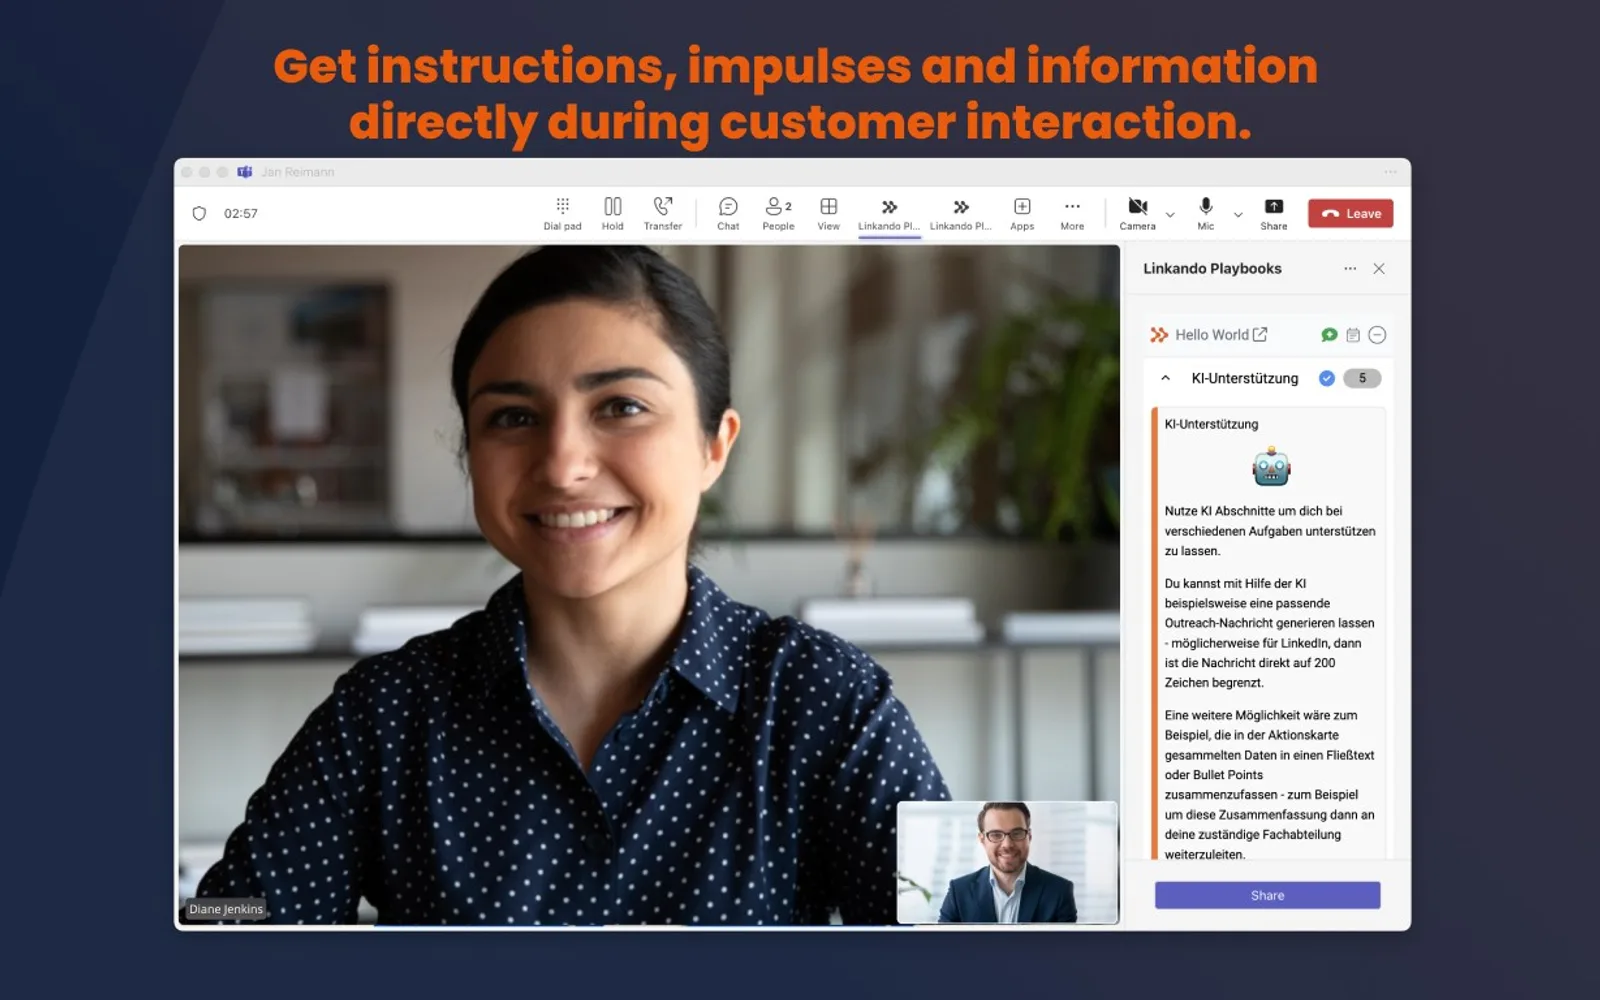
Task: Turn on the Camera
Action: (1137, 213)
